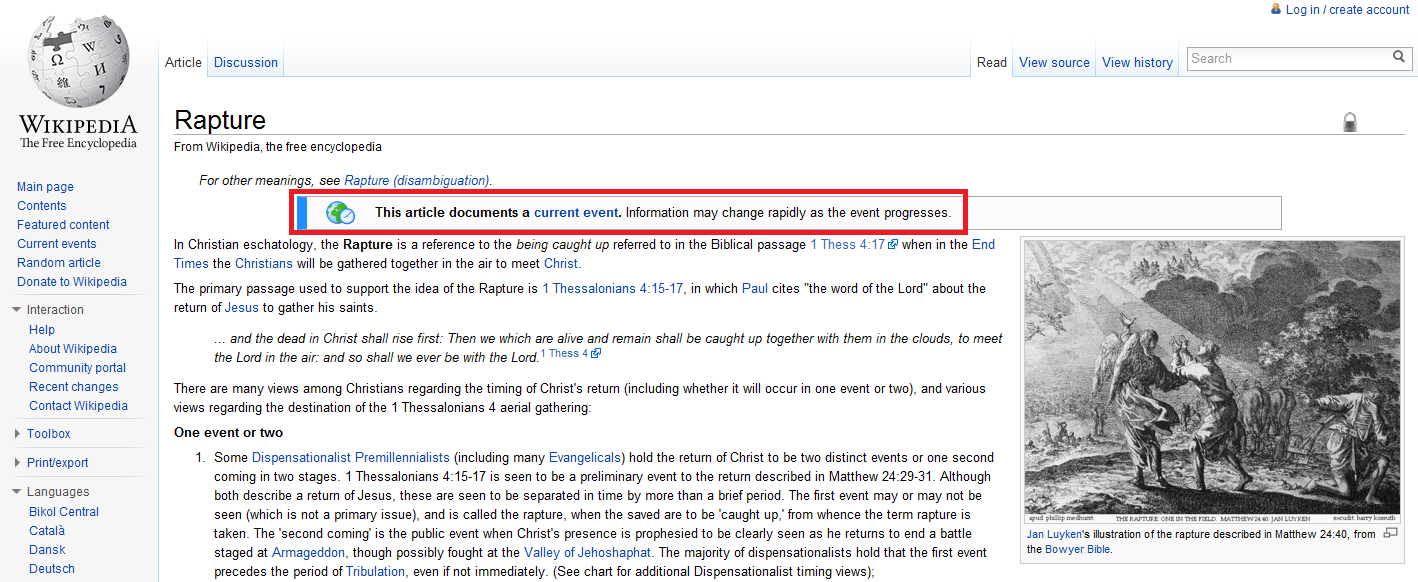Screen dimensions: 1418x582
Task: Open the Armageddon link
Action: [x=309, y=553]
